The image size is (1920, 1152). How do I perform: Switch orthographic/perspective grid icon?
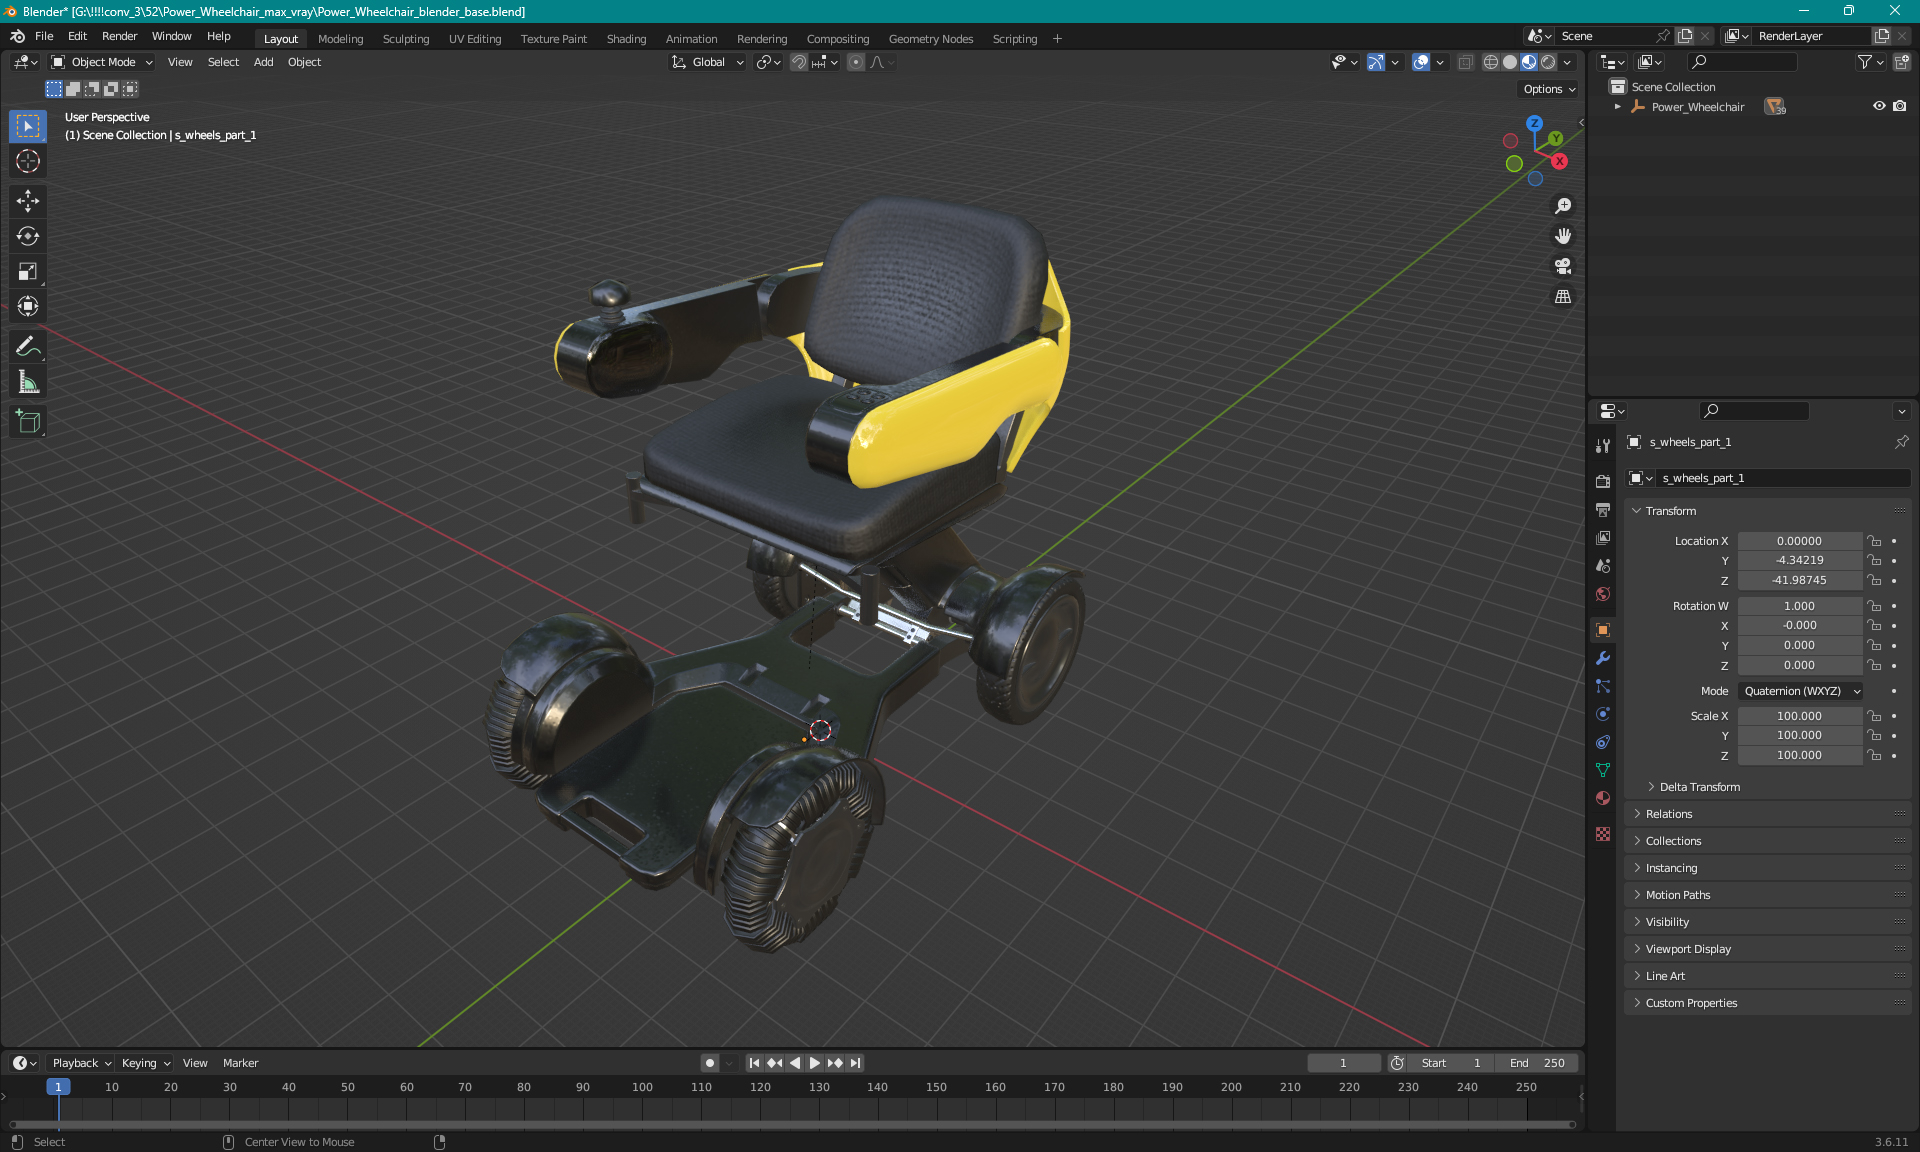click(1563, 297)
